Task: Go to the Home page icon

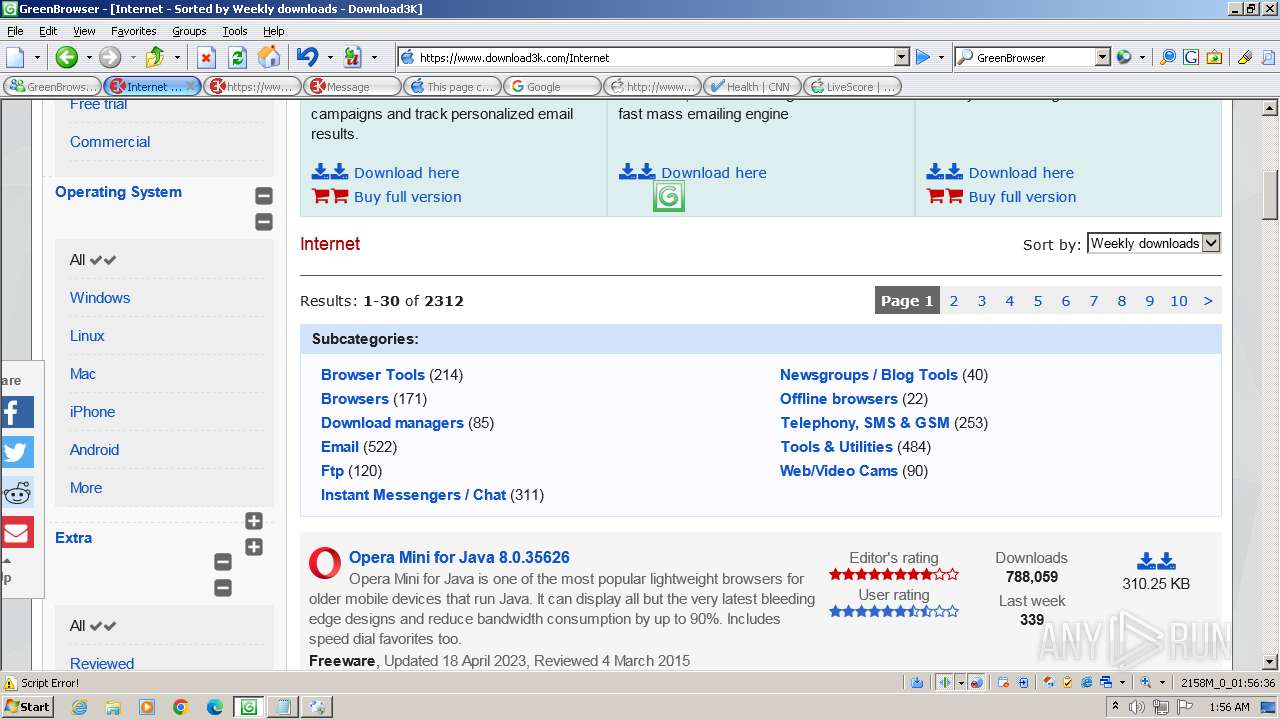Action: (x=269, y=57)
